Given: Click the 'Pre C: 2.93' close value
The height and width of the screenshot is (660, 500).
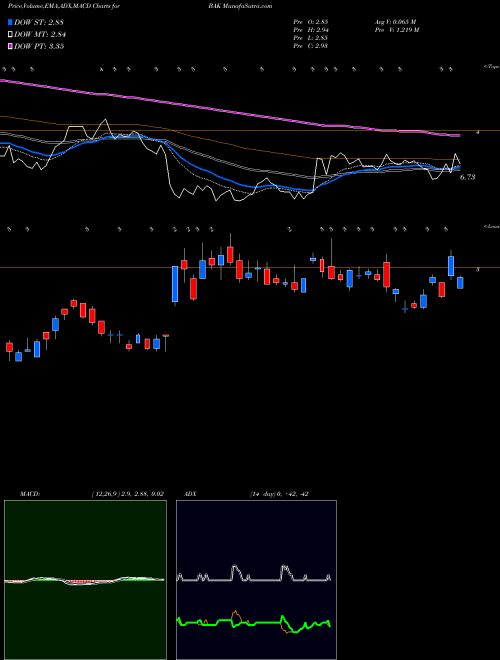Looking at the screenshot, I should [x=311, y=46].
